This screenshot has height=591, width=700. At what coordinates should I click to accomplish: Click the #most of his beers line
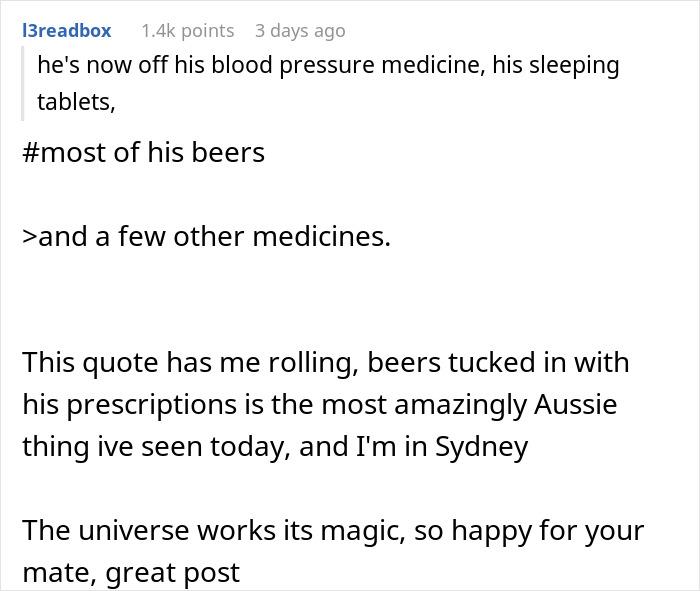pyautogui.click(x=143, y=152)
